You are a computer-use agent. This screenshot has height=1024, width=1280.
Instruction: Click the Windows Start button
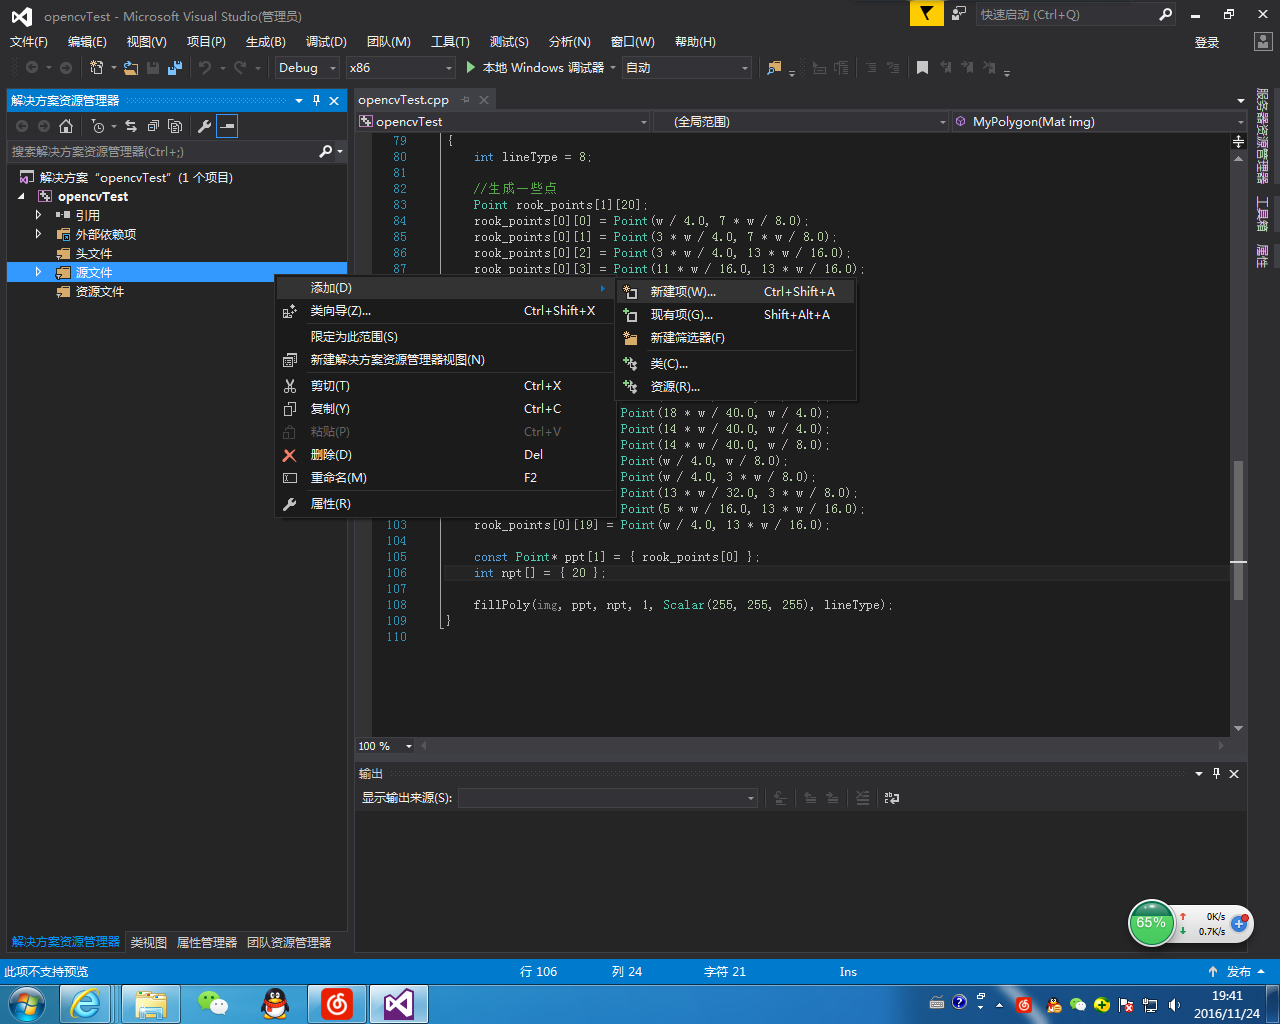[27, 1003]
